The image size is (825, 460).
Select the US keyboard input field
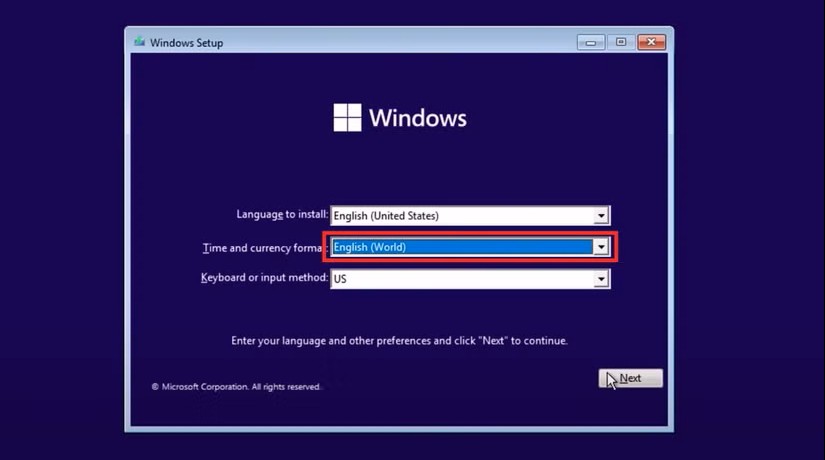pos(470,279)
